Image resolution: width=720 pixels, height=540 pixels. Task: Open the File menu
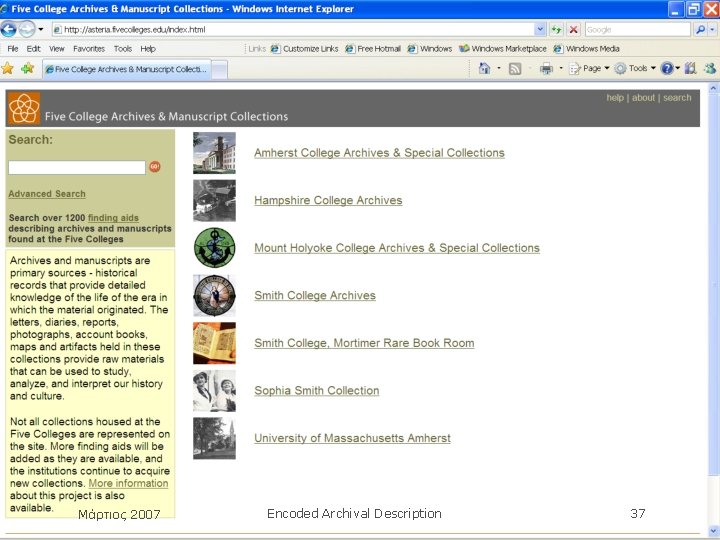13,49
